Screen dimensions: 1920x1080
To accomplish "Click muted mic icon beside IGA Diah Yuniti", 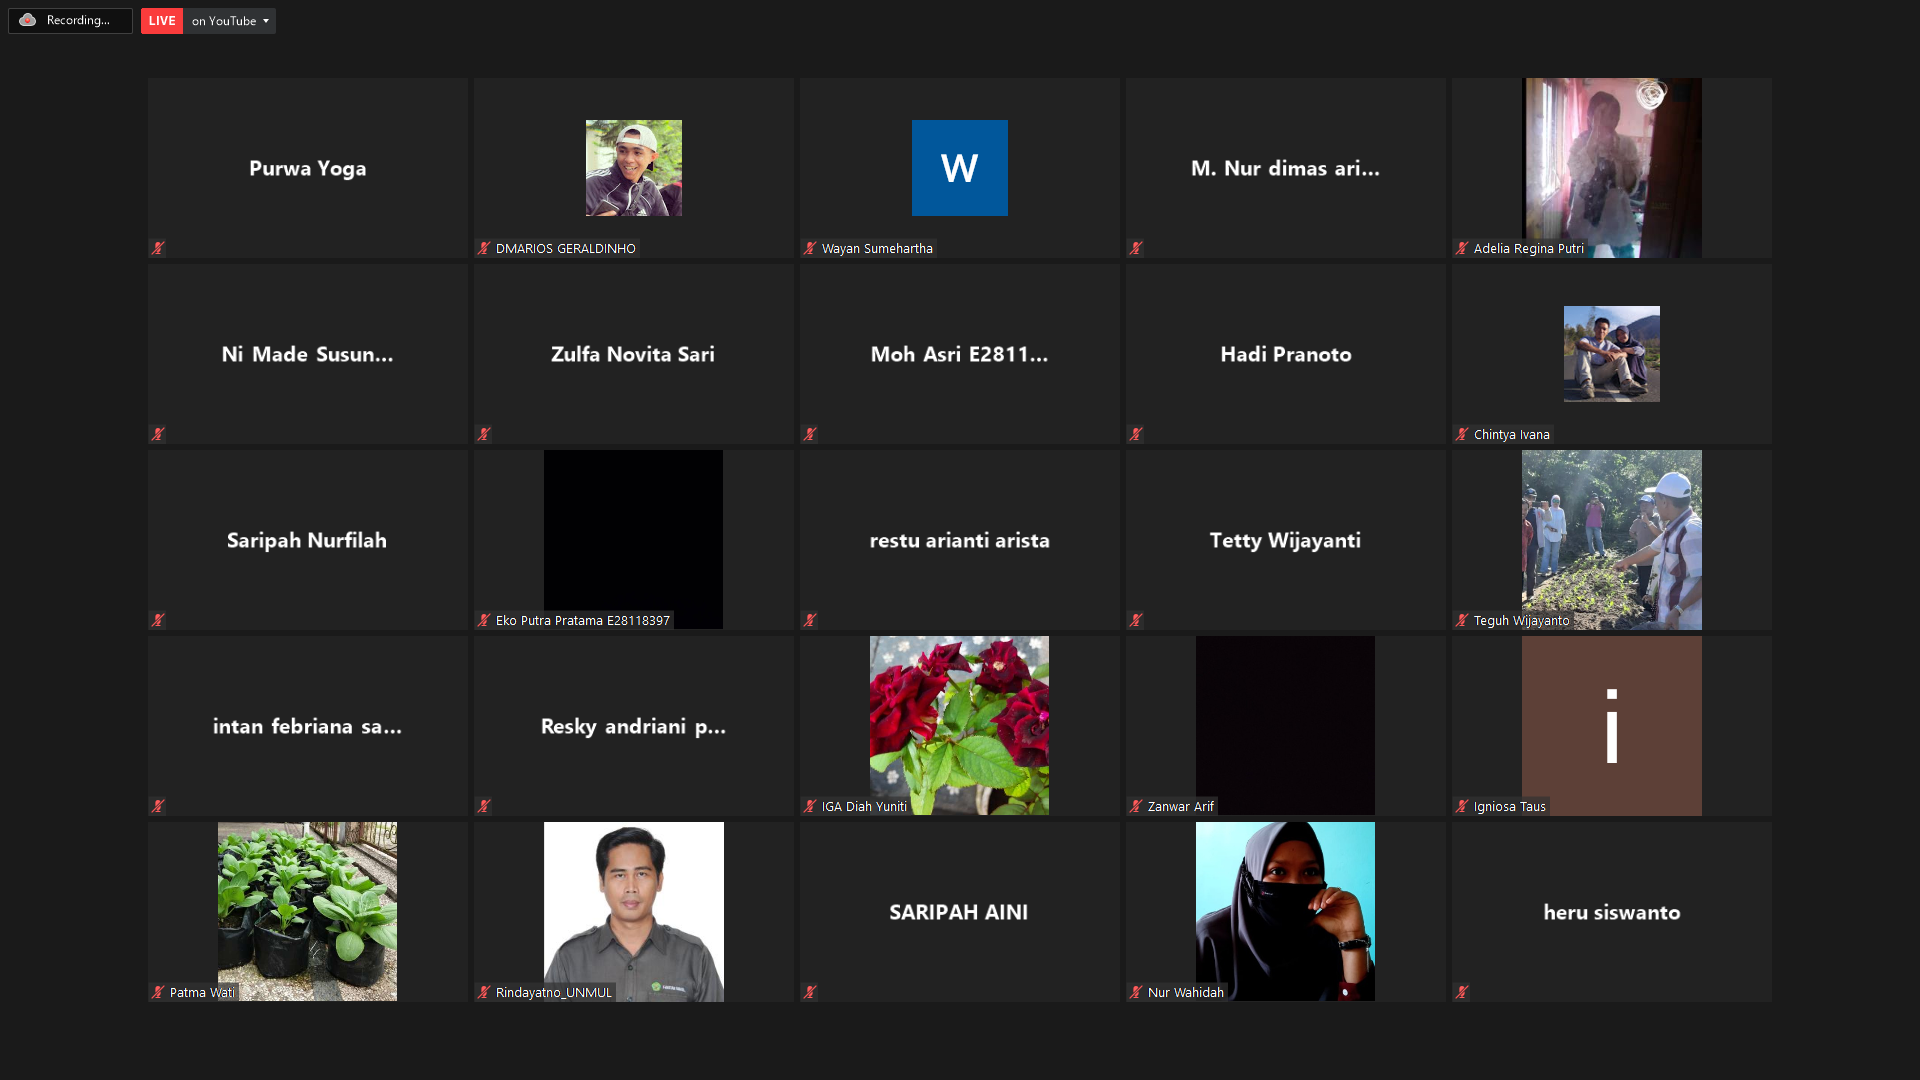I will 810,806.
